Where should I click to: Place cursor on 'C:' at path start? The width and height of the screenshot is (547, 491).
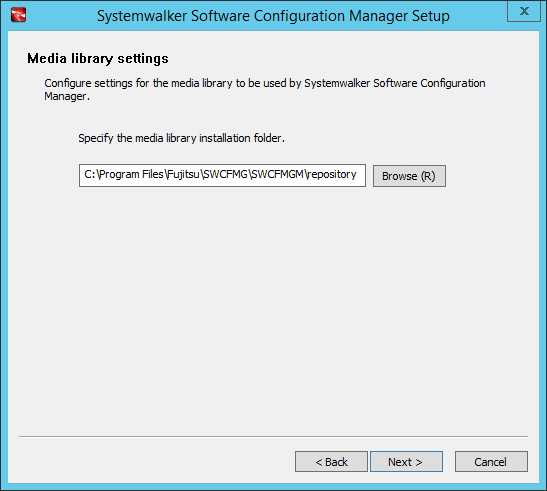[89, 174]
